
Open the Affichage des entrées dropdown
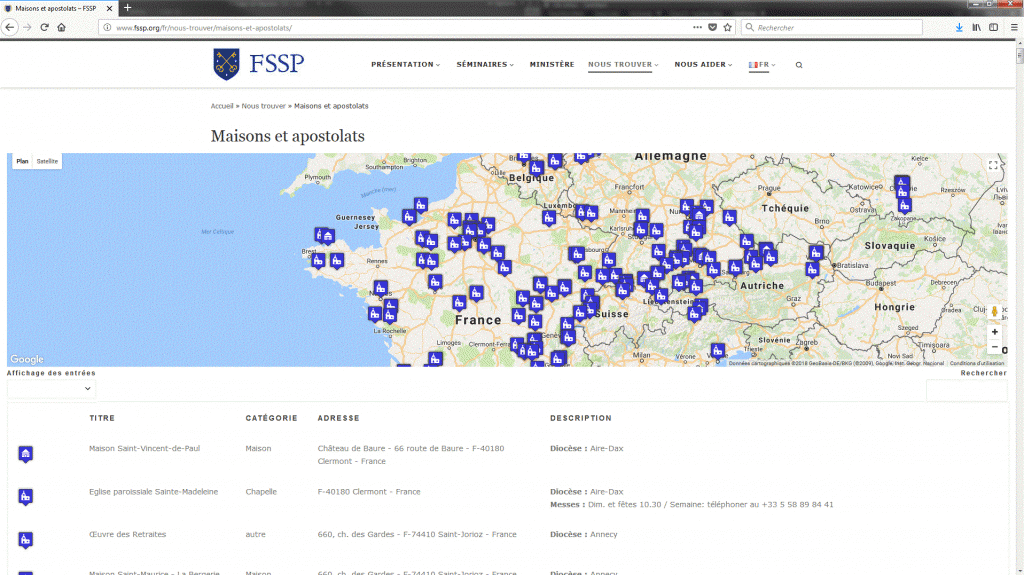[51, 389]
